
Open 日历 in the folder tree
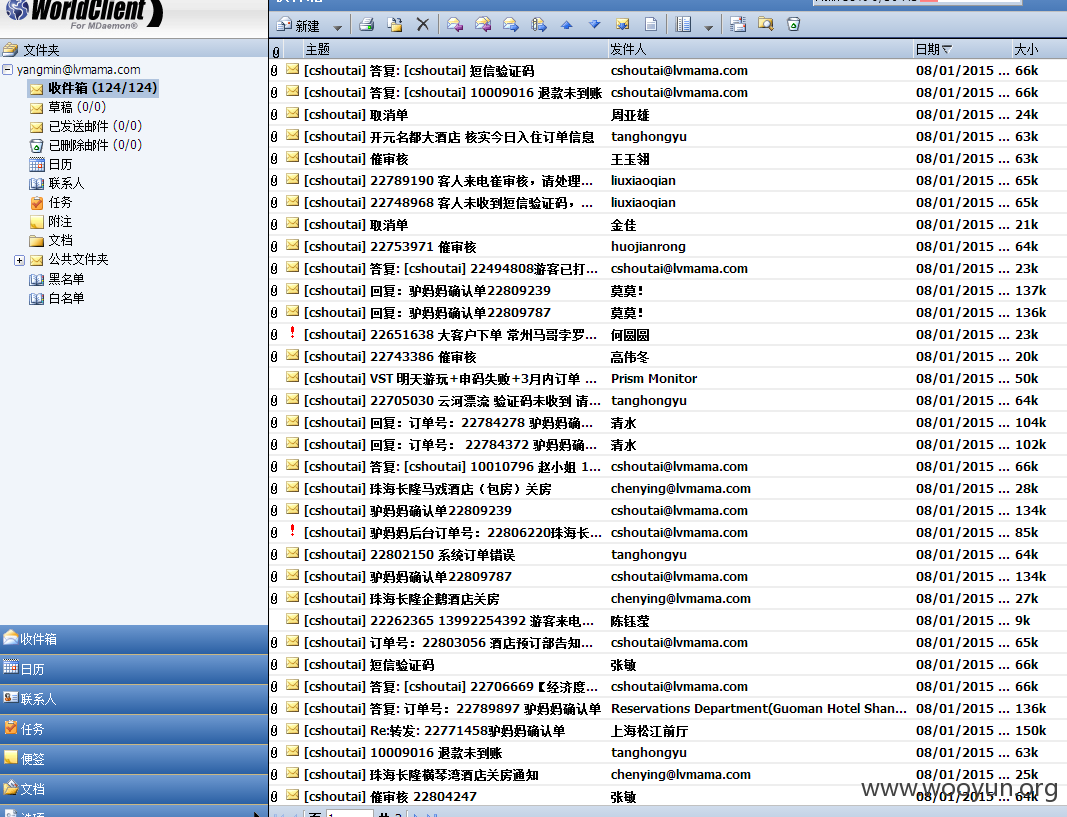point(51,165)
